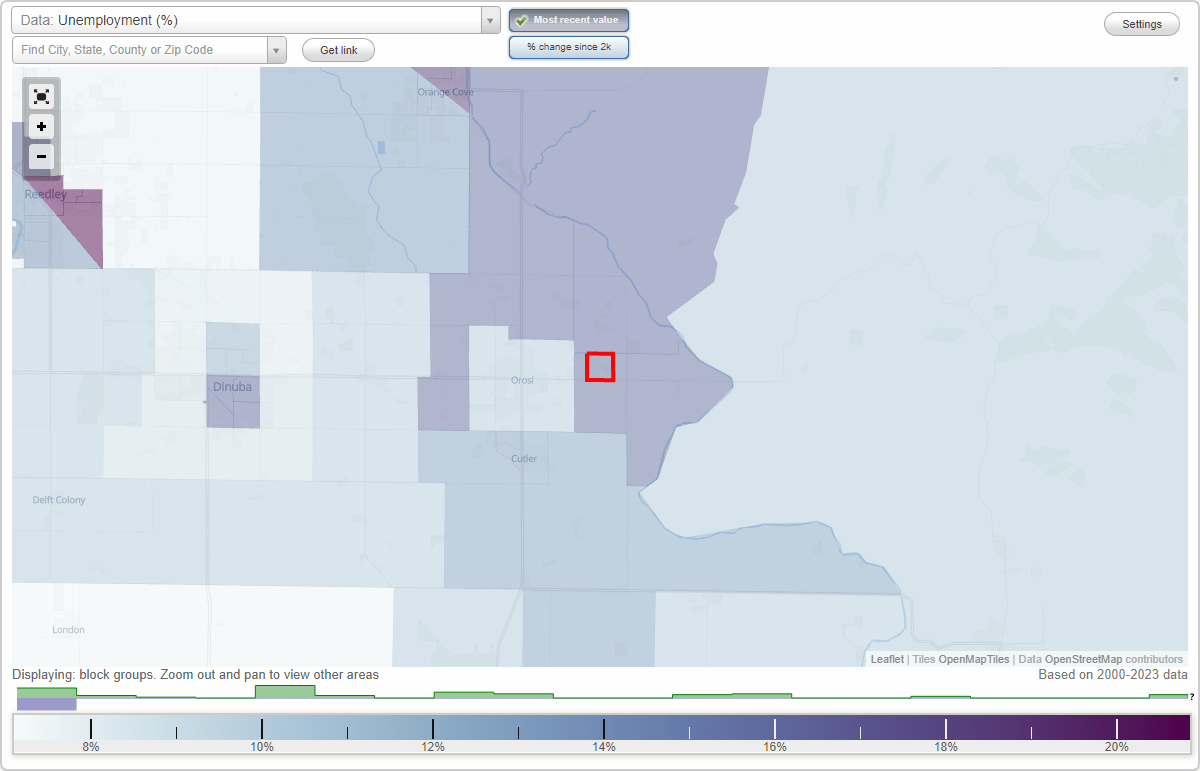Open the 'Data: Unemployment (%)' dropdown
This screenshot has height=771, width=1200.
coord(250,20)
